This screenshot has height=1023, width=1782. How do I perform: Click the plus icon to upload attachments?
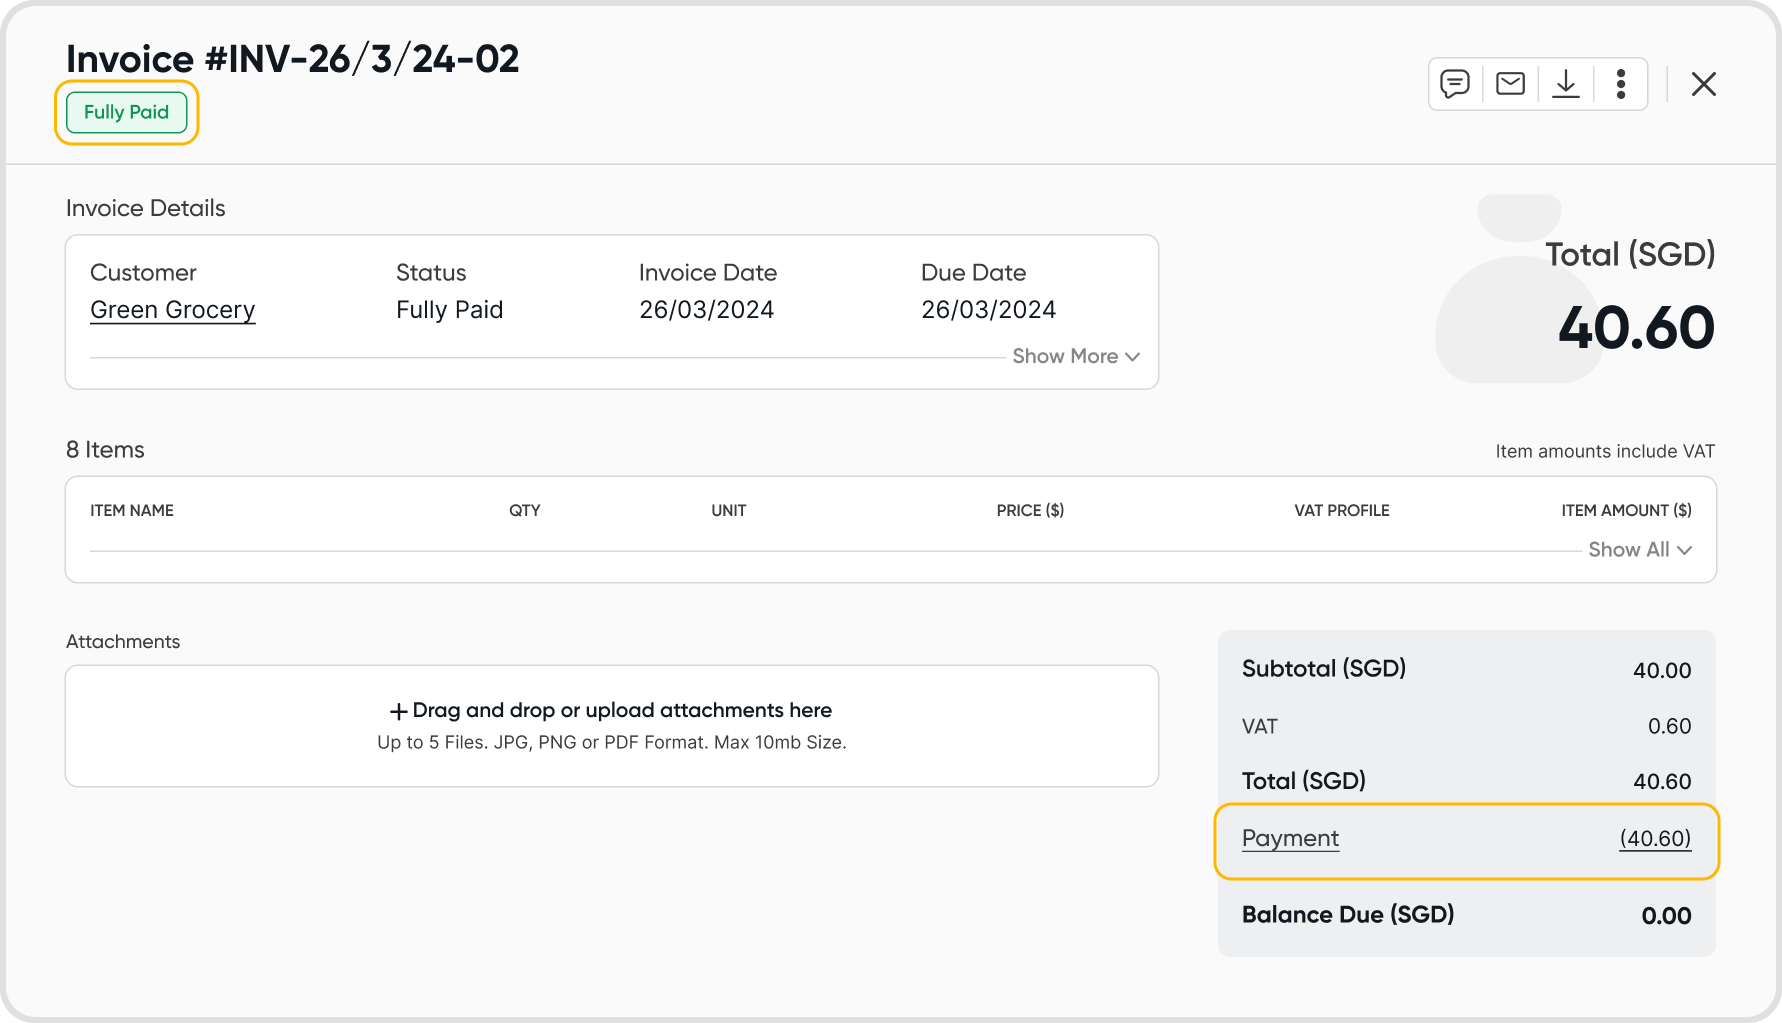398,711
